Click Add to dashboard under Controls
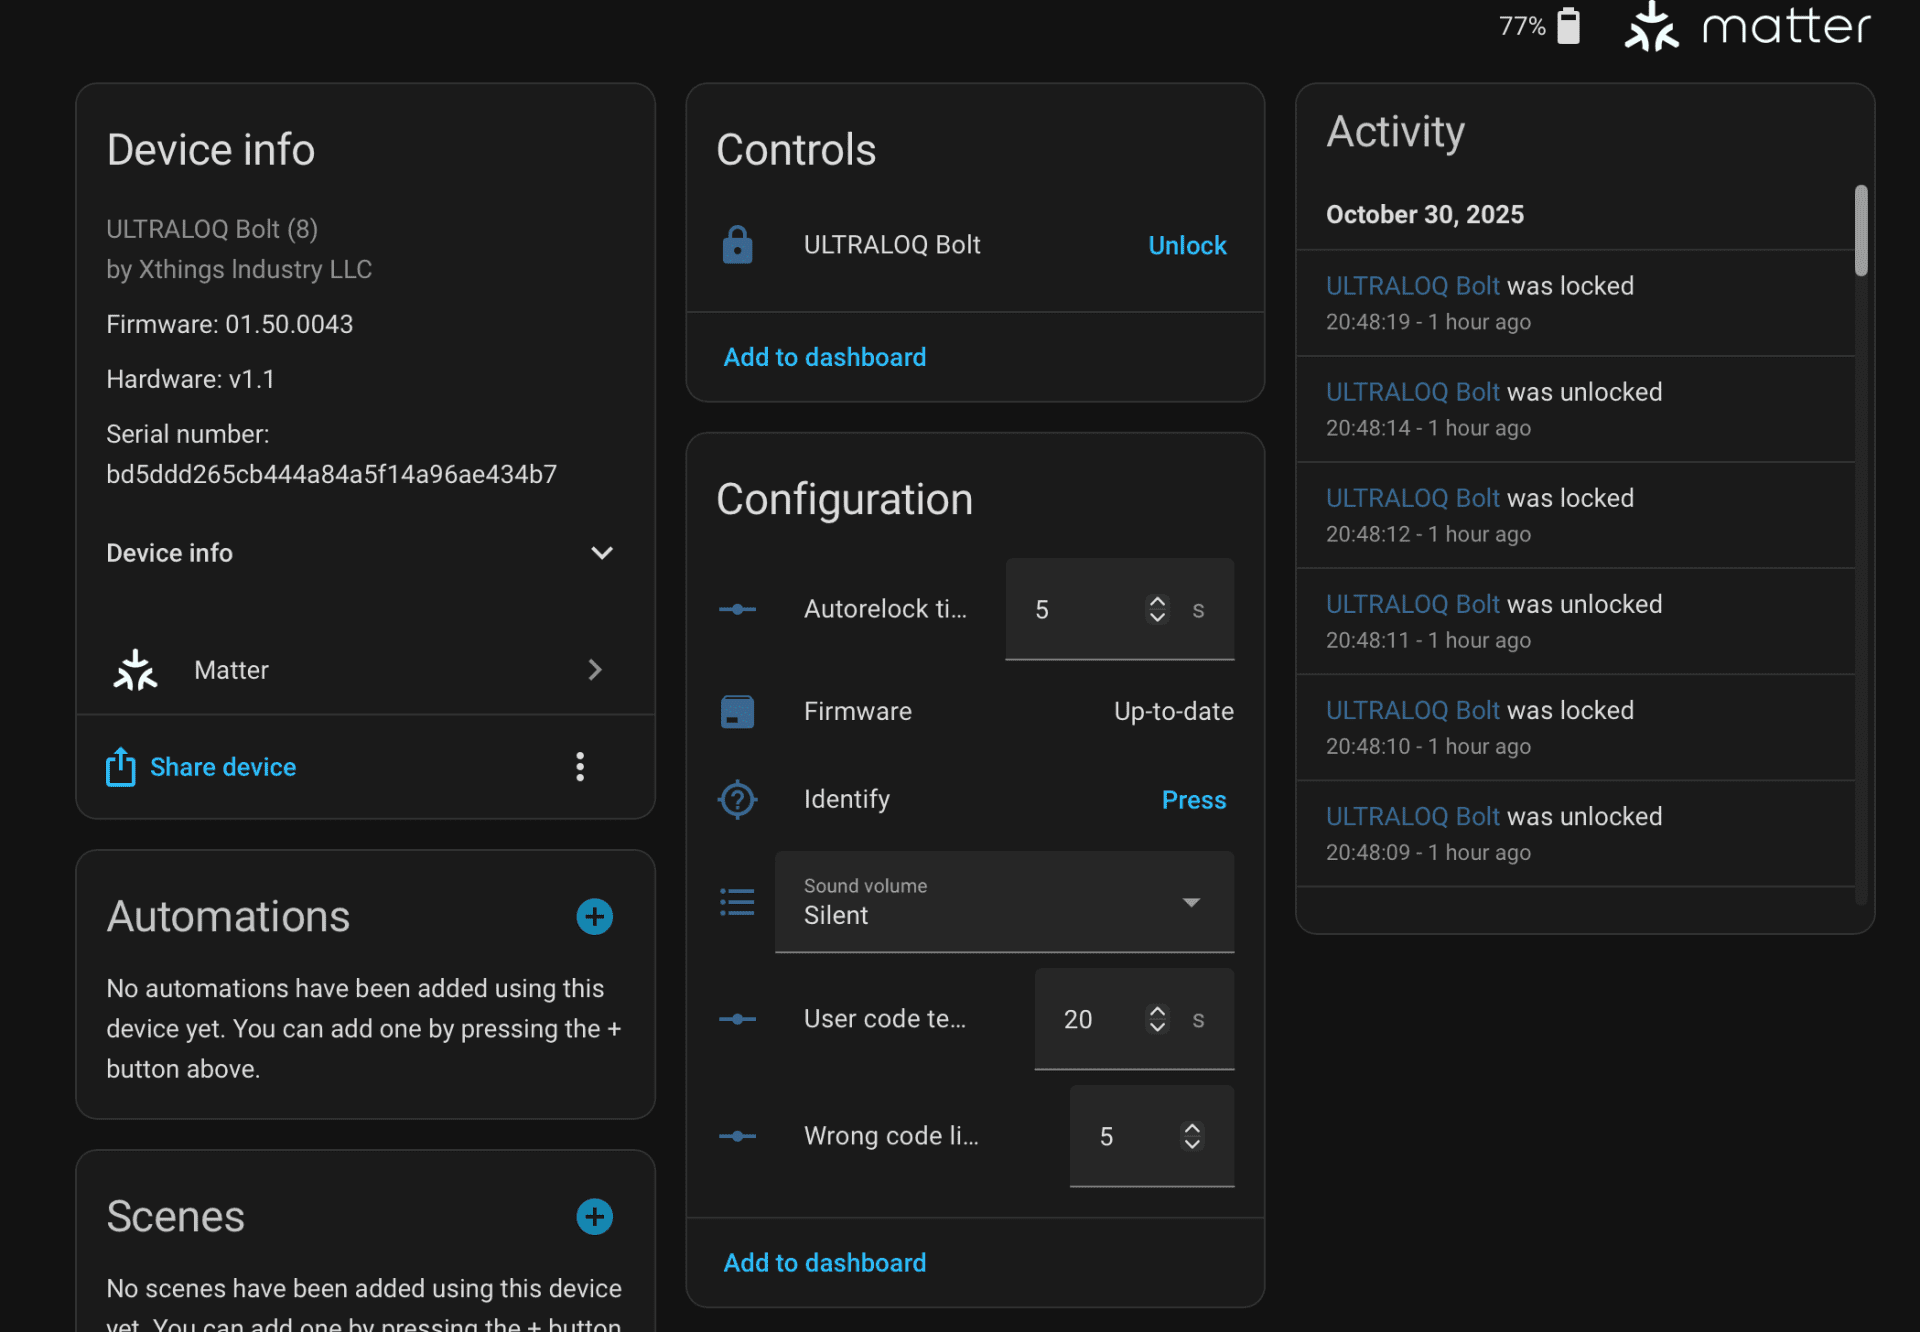This screenshot has height=1332, width=1920. pos(824,357)
